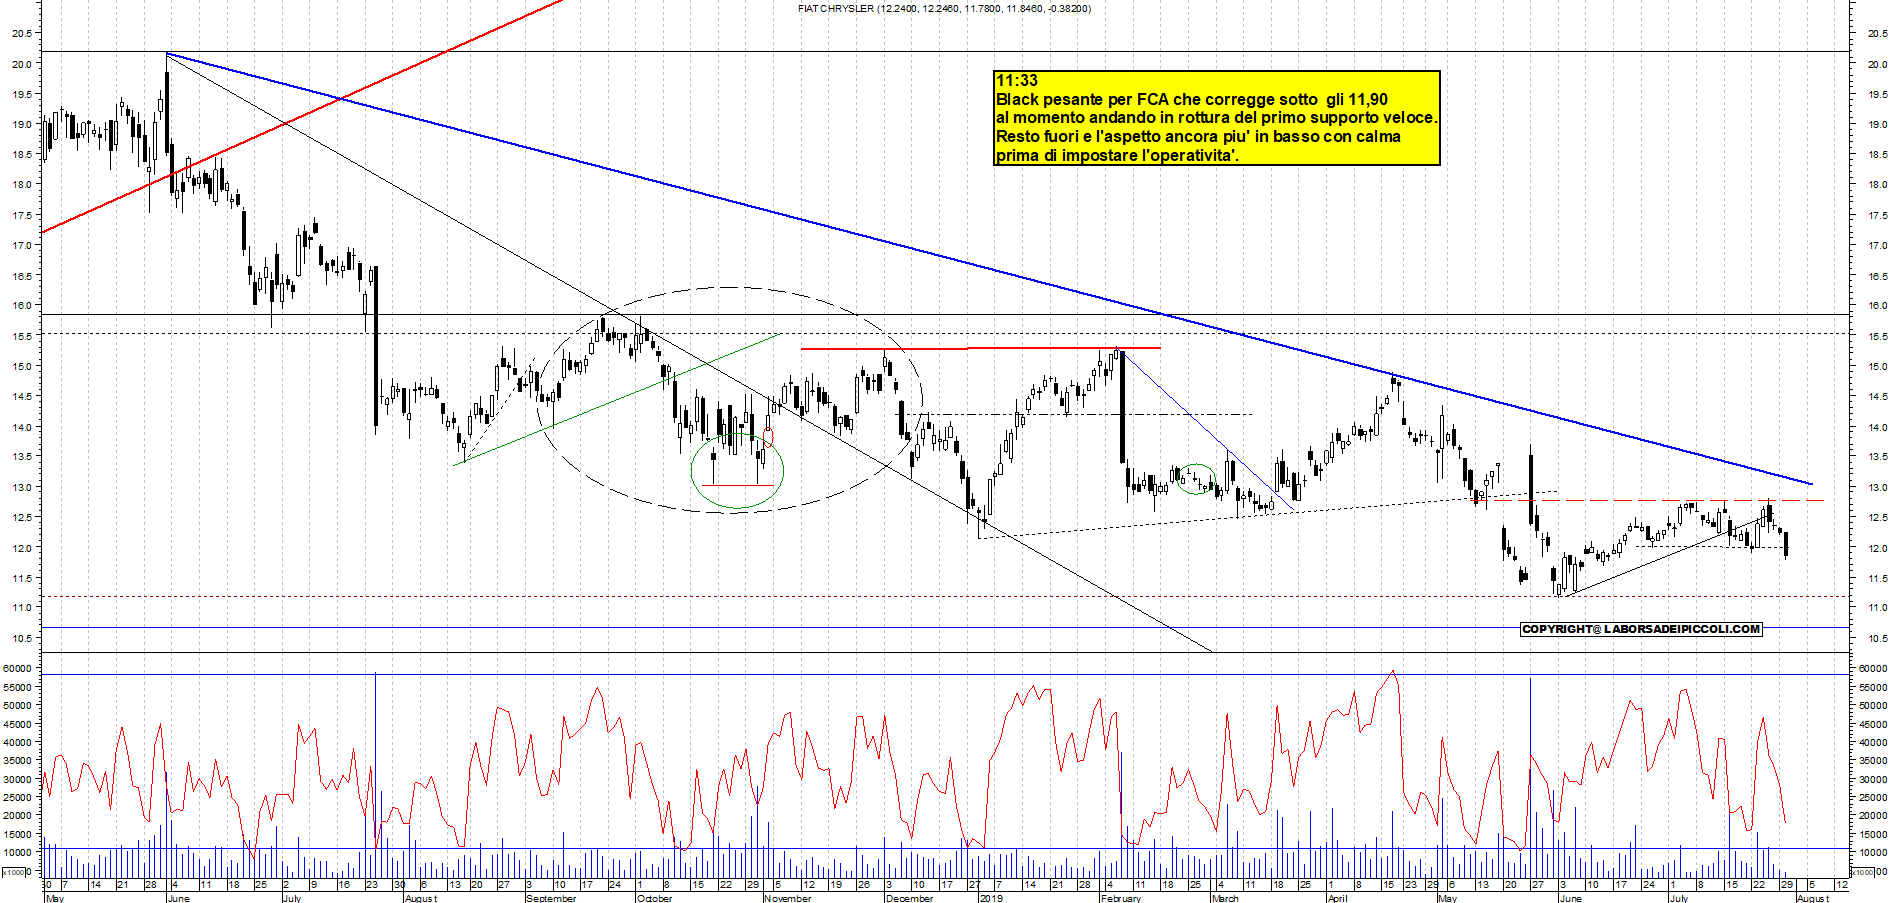
Task: Click the 2019 year label on the time axis
Action: (991, 898)
